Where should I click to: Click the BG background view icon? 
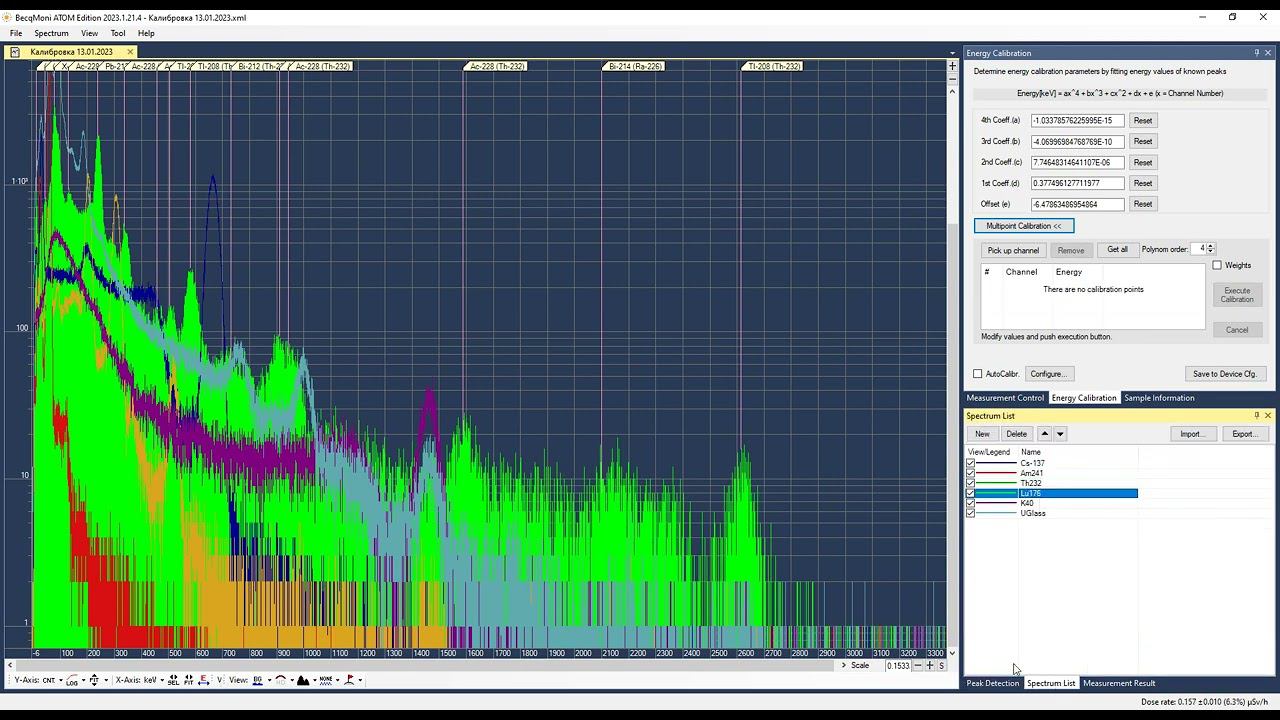click(x=258, y=680)
